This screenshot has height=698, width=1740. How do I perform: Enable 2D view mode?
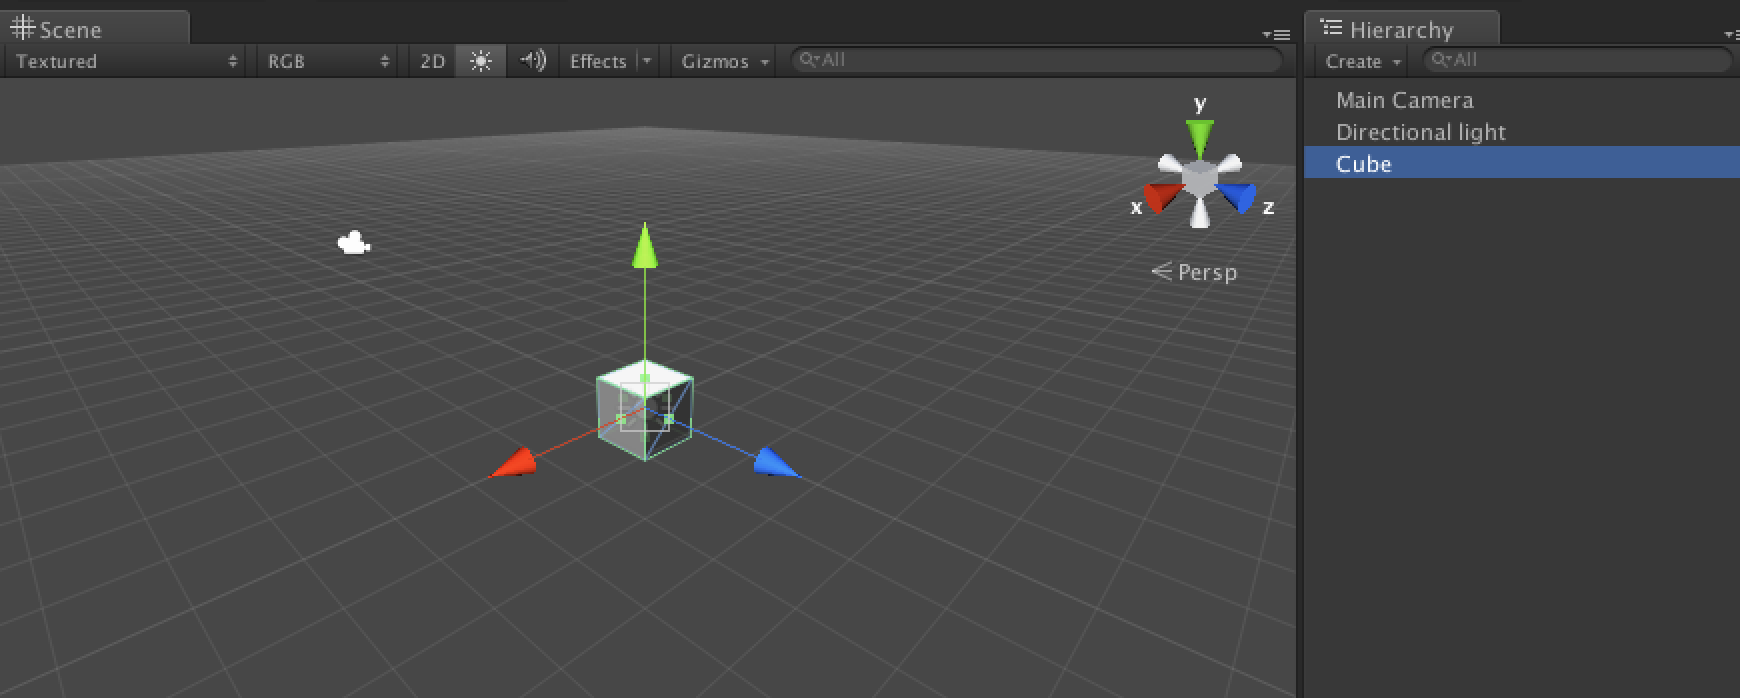(x=432, y=61)
